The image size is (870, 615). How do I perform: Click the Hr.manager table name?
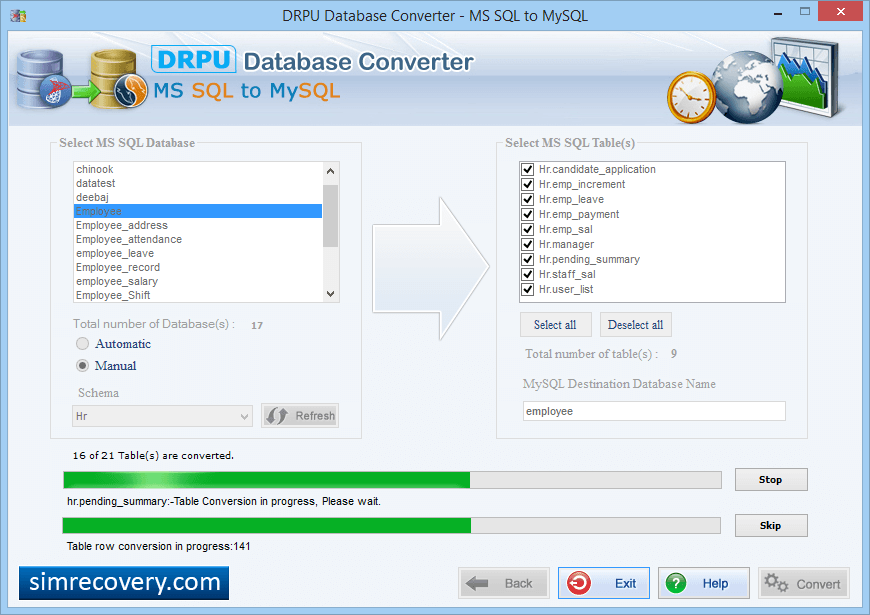click(x=566, y=244)
